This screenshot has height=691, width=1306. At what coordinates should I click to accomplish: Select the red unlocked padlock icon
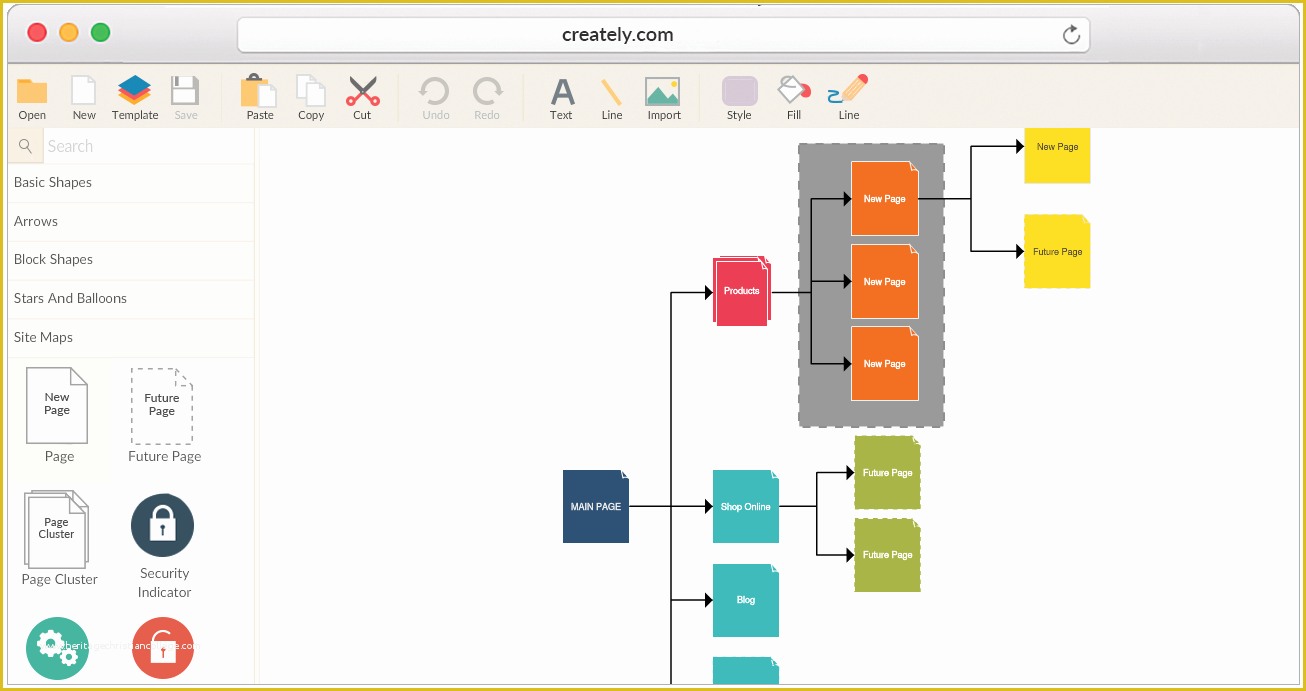coord(163,649)
